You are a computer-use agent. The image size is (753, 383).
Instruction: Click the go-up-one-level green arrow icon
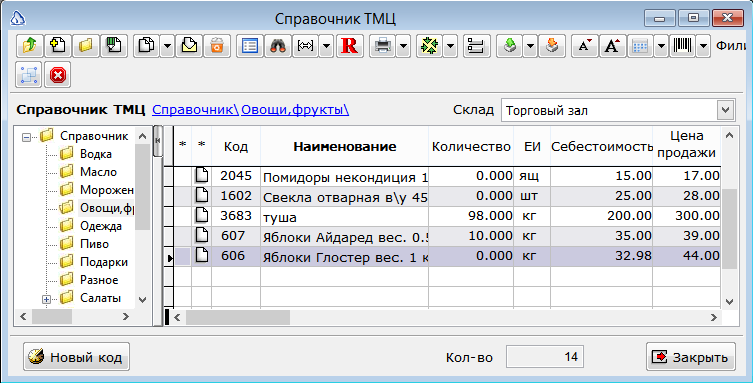coord(29,46)
